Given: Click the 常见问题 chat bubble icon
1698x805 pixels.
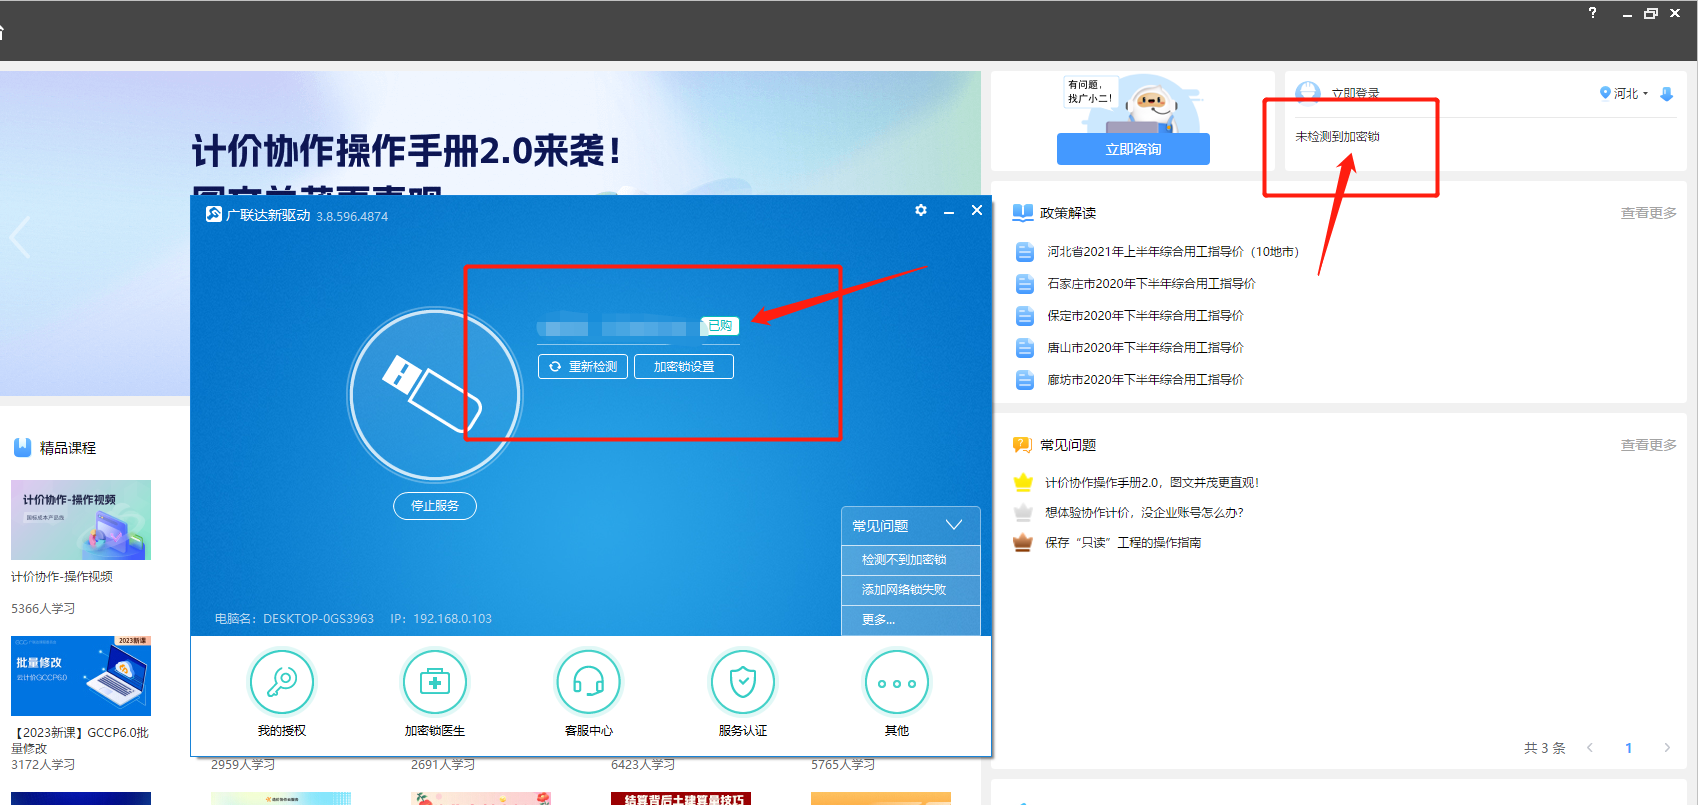Looking at the screenshot, I should tap(1022, 445).
